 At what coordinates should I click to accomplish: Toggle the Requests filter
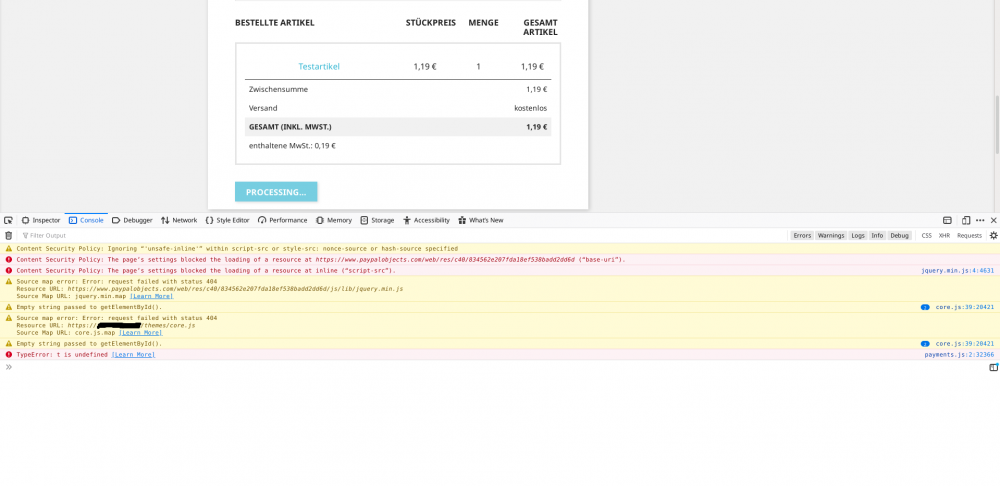click(969, 235)
